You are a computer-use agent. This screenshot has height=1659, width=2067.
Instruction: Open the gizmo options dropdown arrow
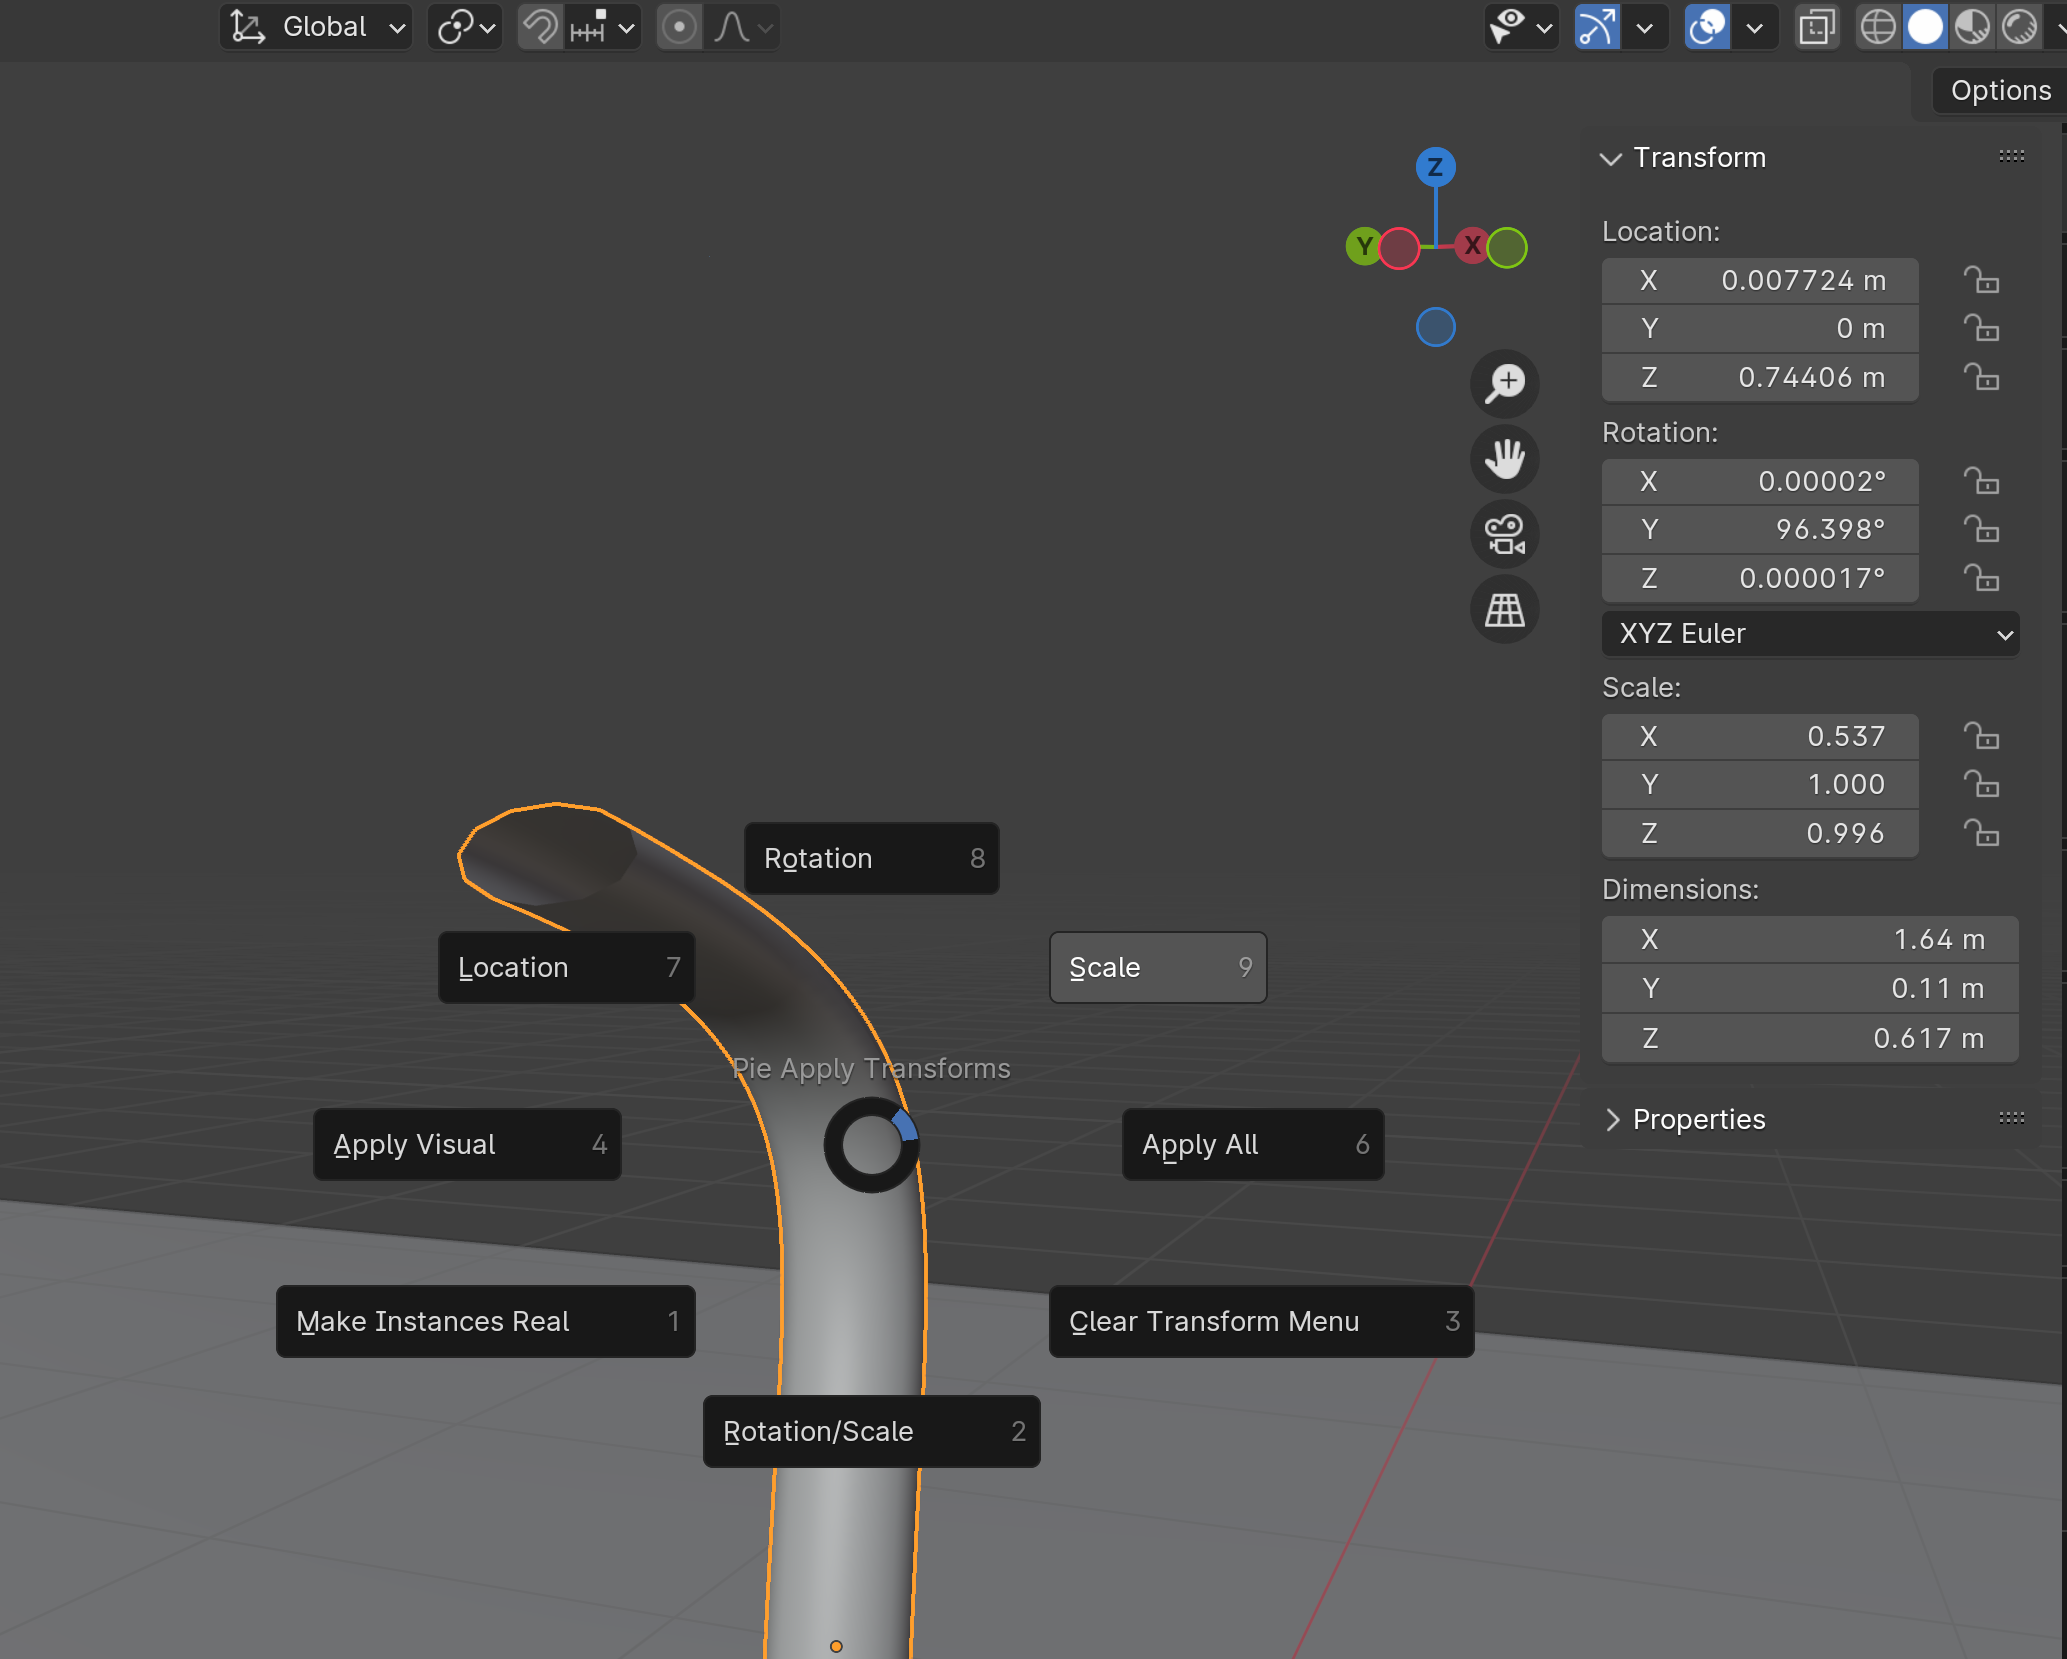[1645, 27]
